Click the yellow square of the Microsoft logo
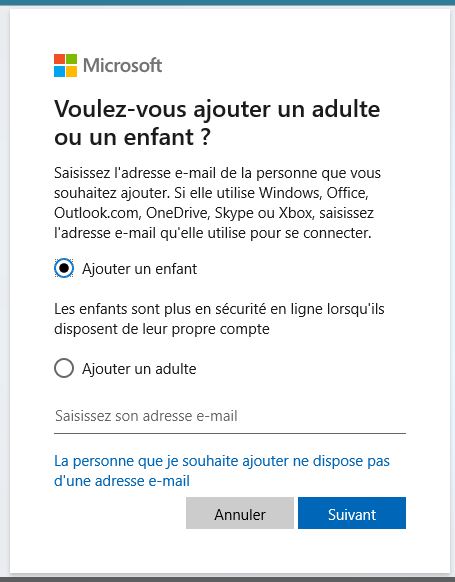Screen dimensions: 455x582 click(71, 71)
